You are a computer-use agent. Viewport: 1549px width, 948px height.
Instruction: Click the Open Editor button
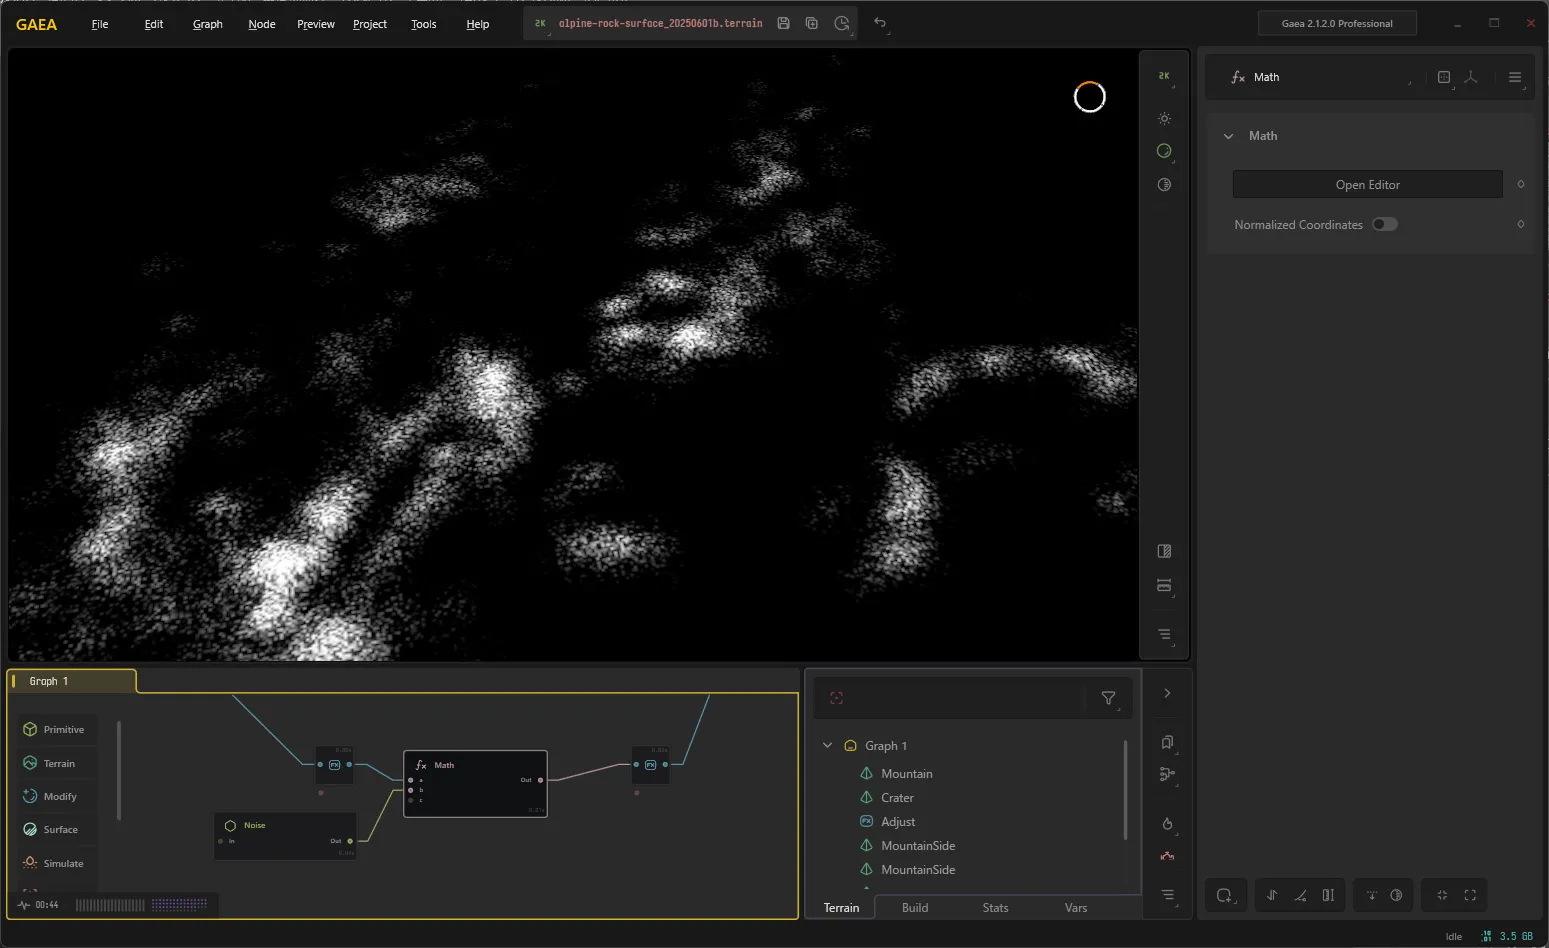coord(1368,184)
